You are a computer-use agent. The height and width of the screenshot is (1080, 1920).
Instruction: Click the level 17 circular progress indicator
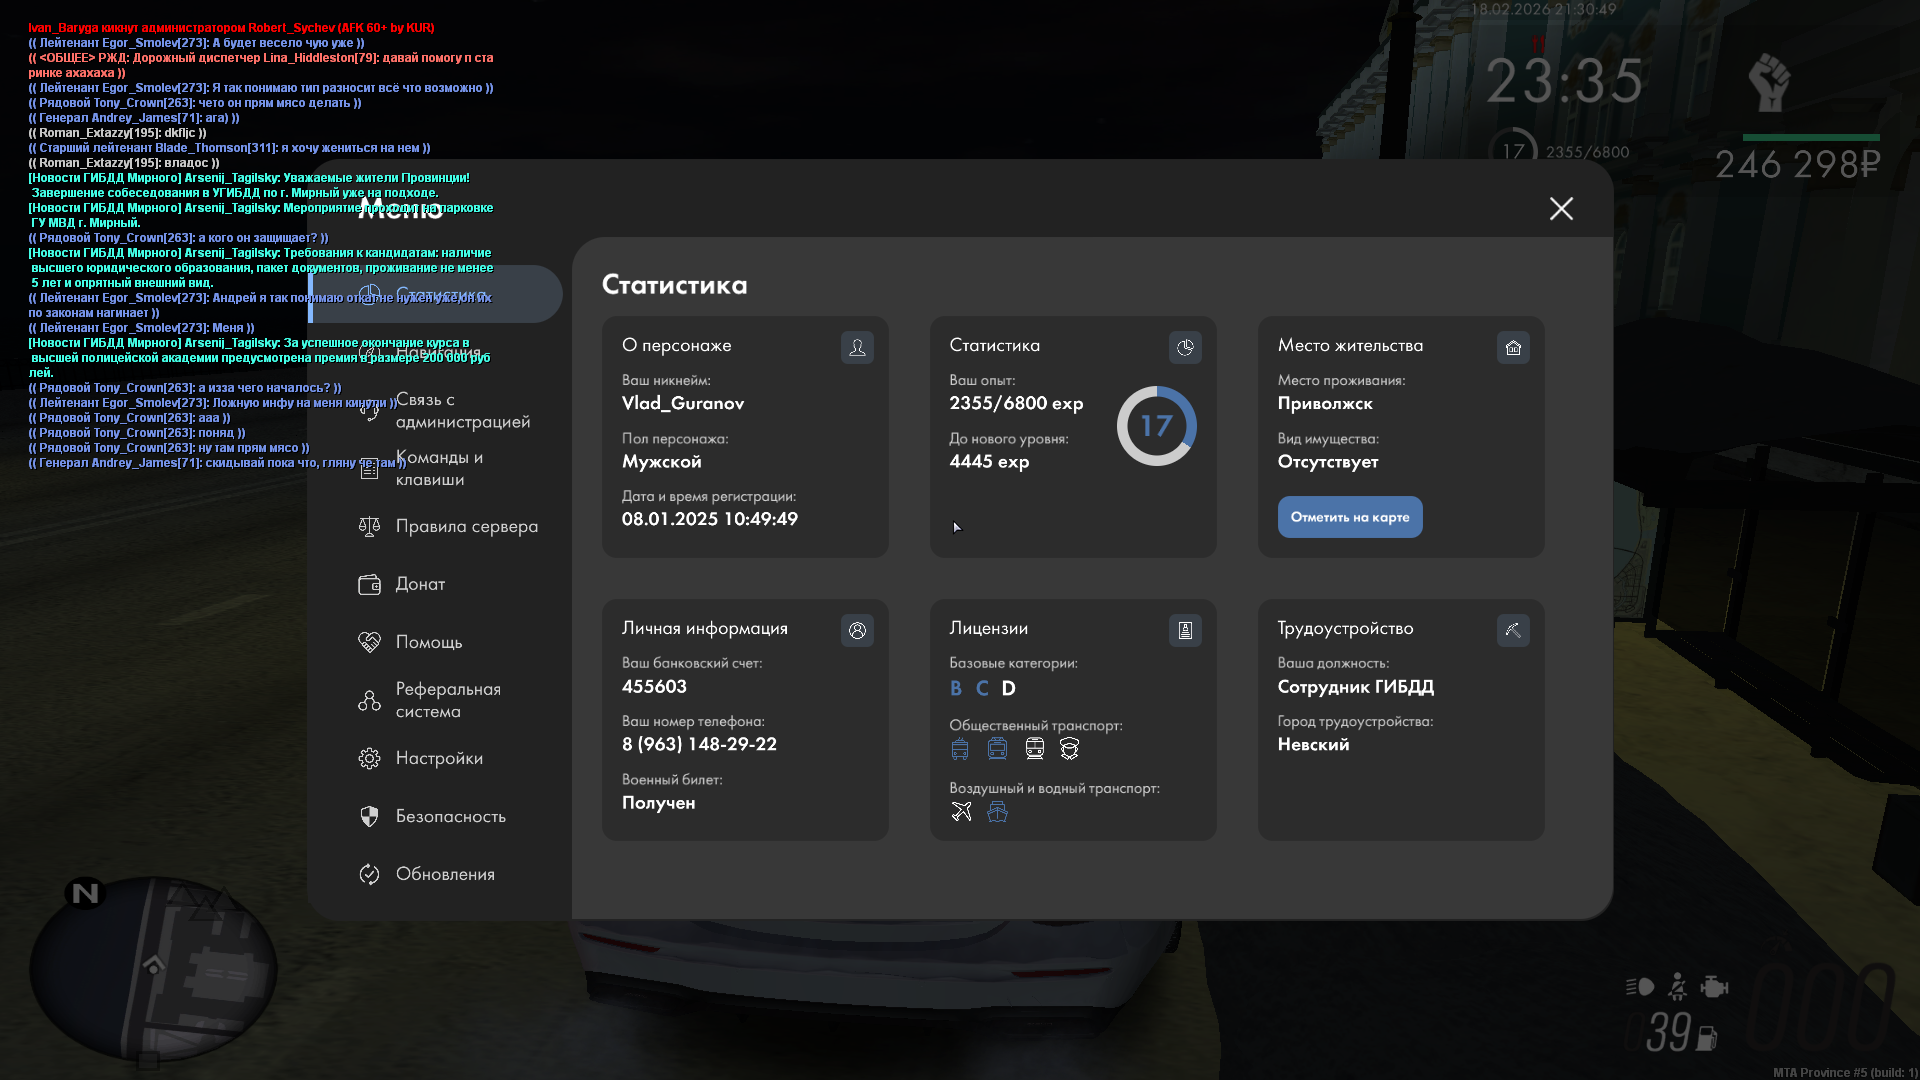pos(1156,426)
